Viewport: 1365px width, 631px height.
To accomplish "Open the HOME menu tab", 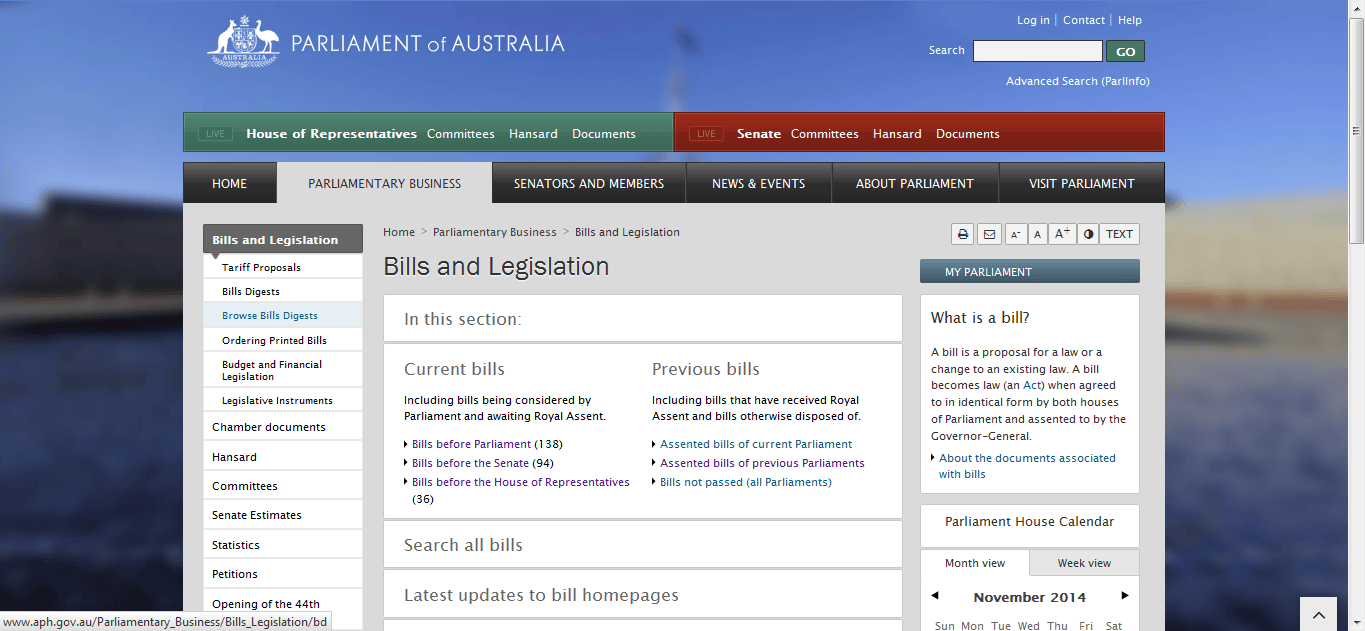I will click(x=229, y=183).
